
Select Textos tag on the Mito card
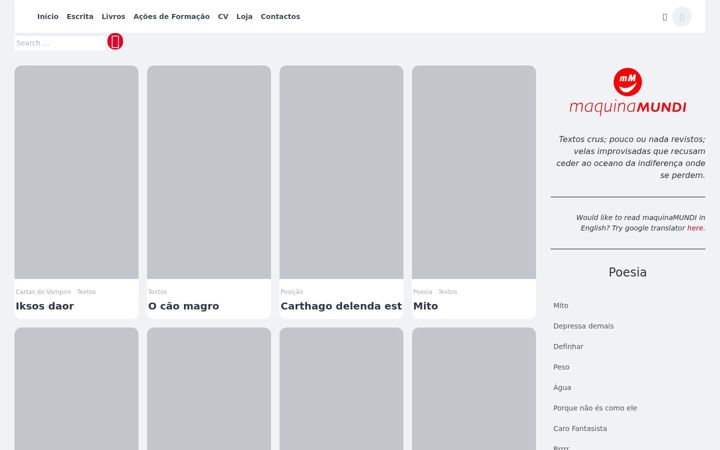pyautogui.click(x=447, y=292)
